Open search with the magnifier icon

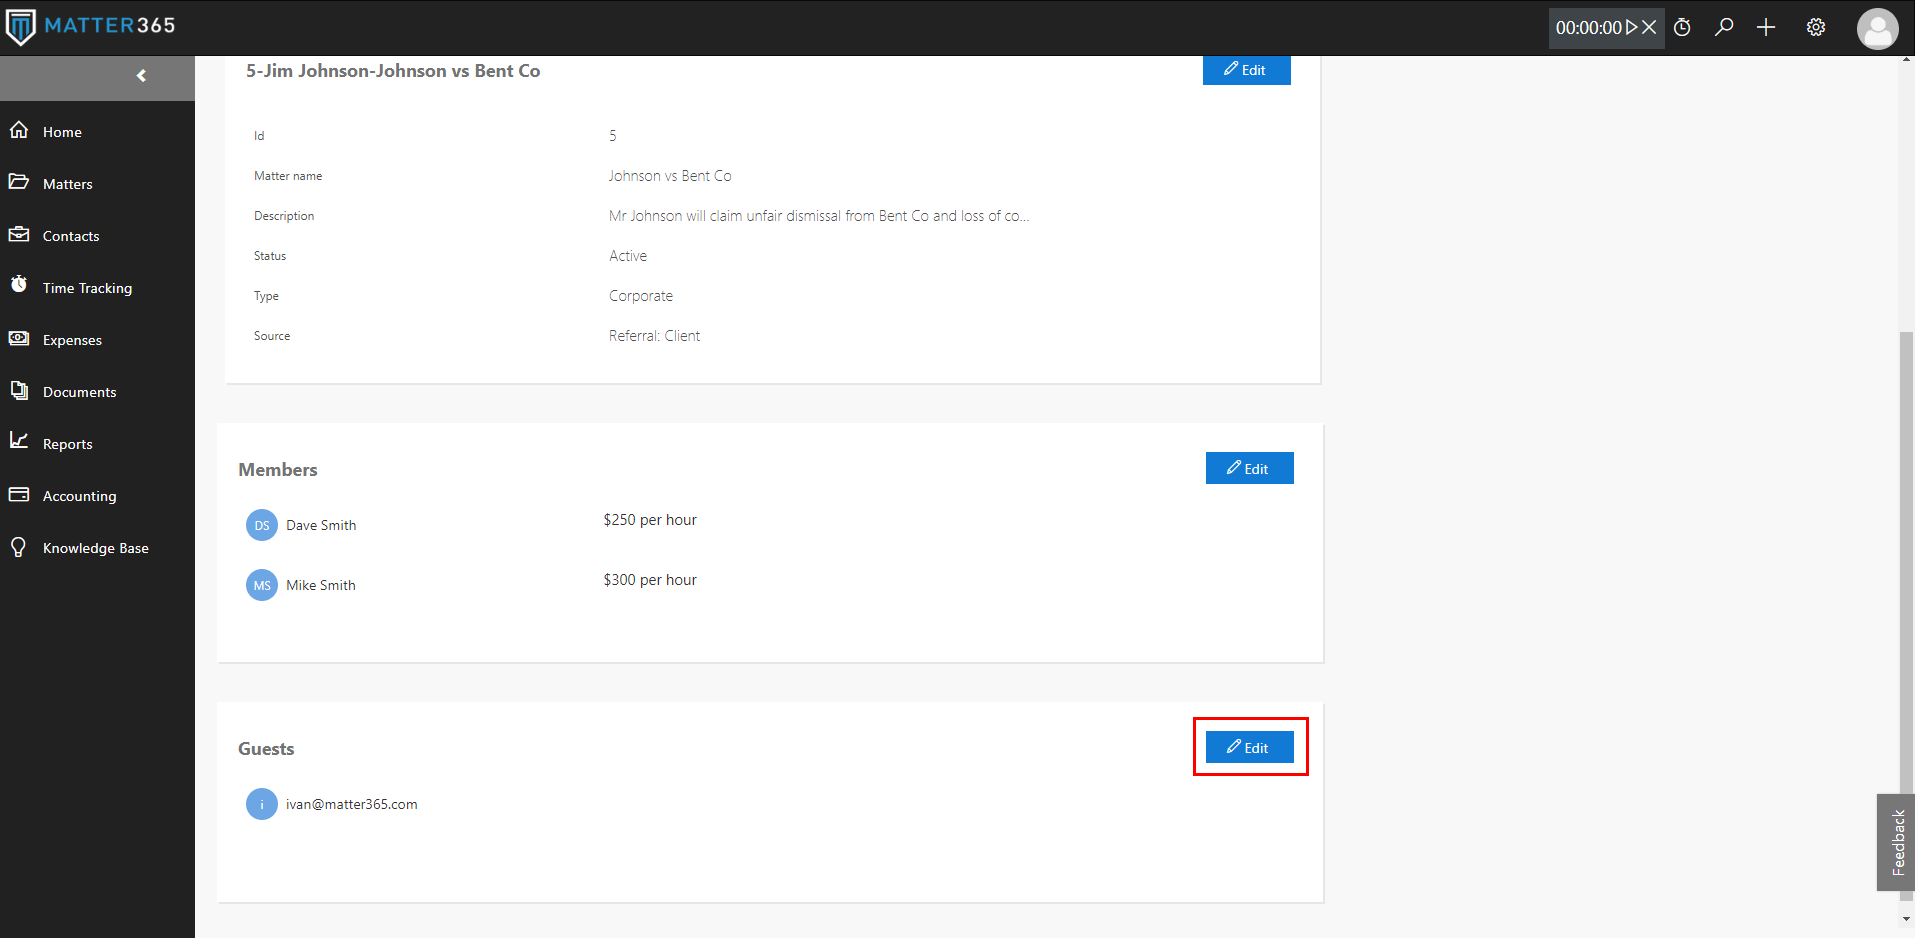[1724, 28]
